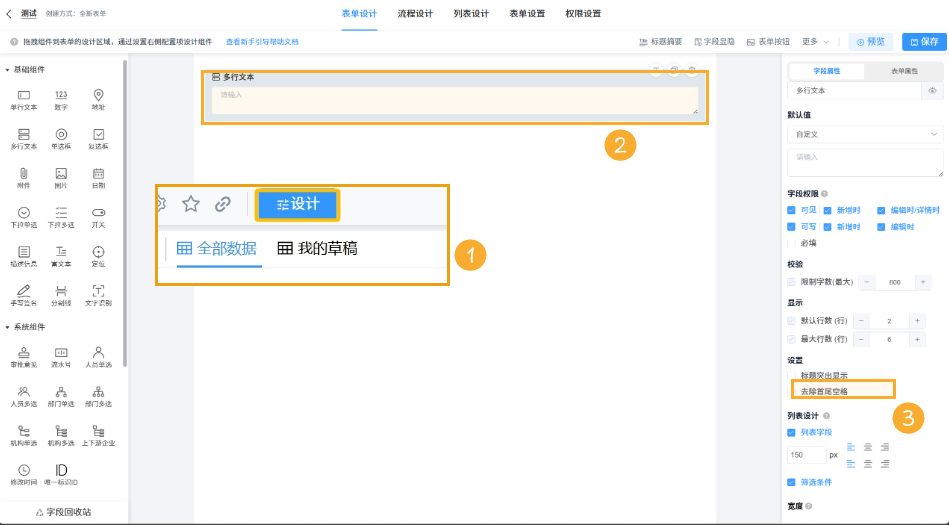This screenshot has width=949, height=525.
Task: Select the 部门多选 multi-department component
Action: coord(99,397)
